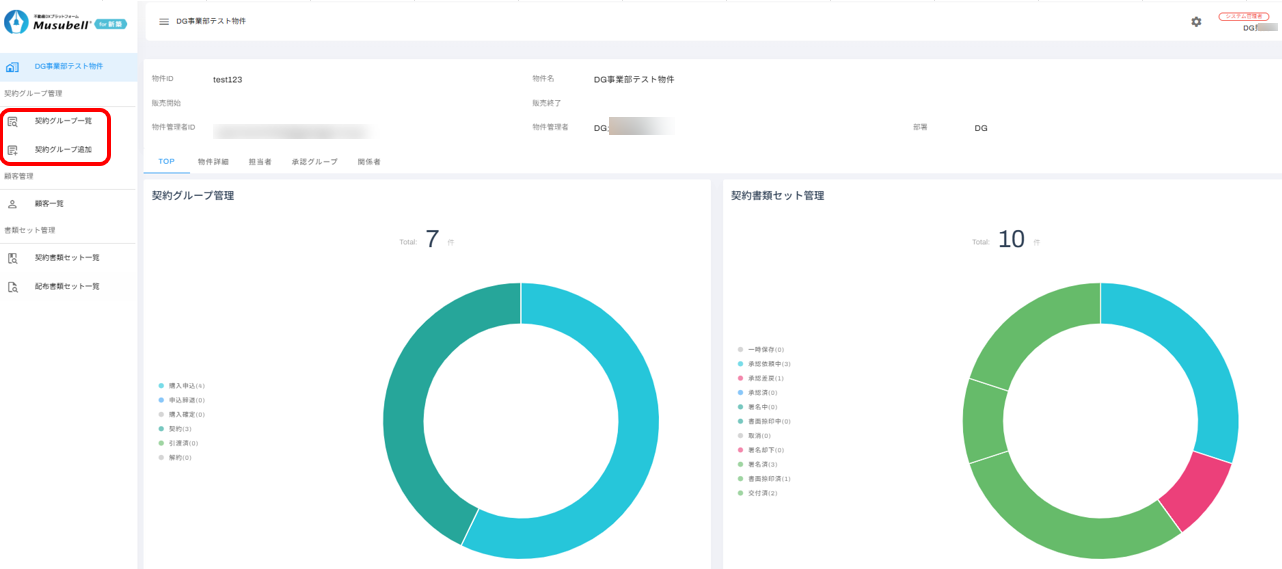
Task: Toggle 契約(3) legend item in group chart
Action: 182,428
